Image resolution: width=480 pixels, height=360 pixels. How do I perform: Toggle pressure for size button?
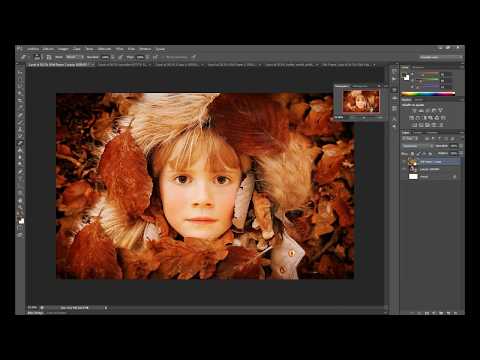pos(193,57)
